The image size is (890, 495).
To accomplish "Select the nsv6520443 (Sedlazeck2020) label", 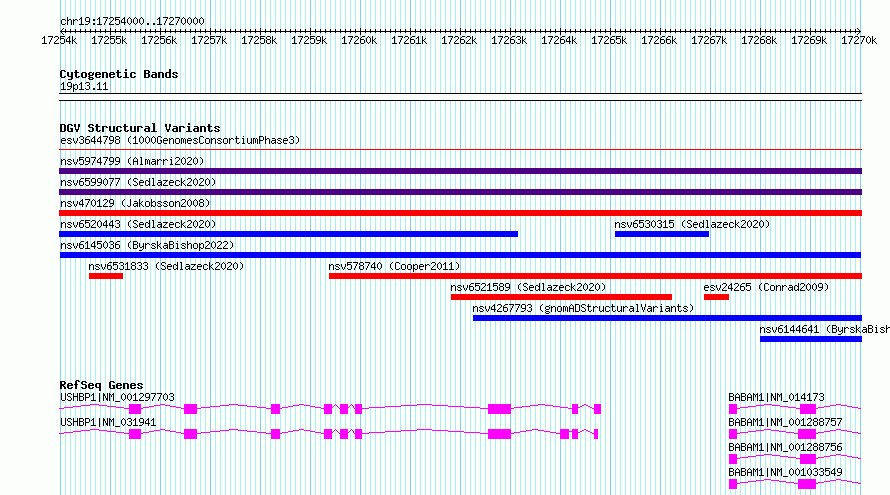I will [138, 224].
